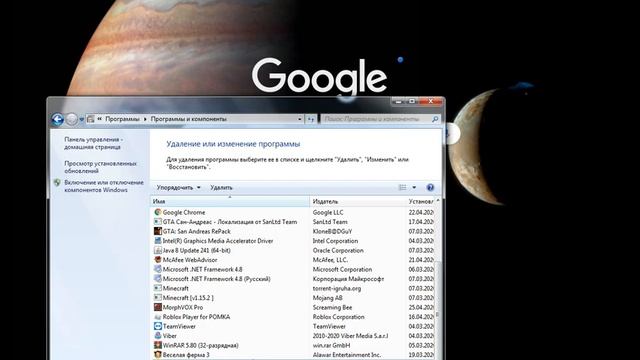
Task: Open help with the question mark icon
Action: click(430, 187)
